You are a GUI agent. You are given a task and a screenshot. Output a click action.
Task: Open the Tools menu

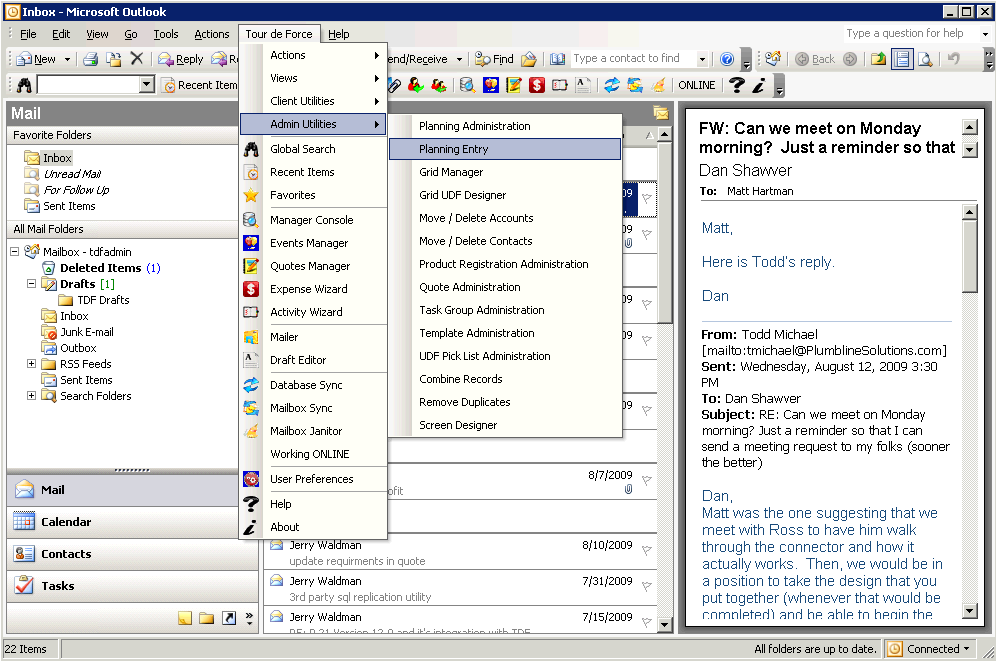pyautogui.click(x=166, y=34)
